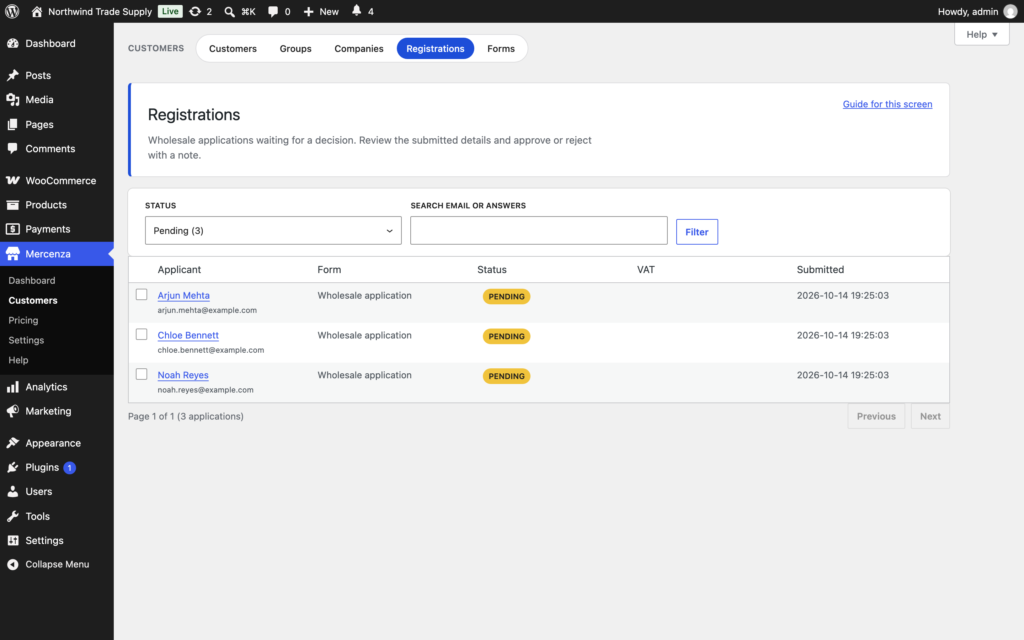Switch to the Companies tab
The image size is (1024, 640).
point(359,48)
